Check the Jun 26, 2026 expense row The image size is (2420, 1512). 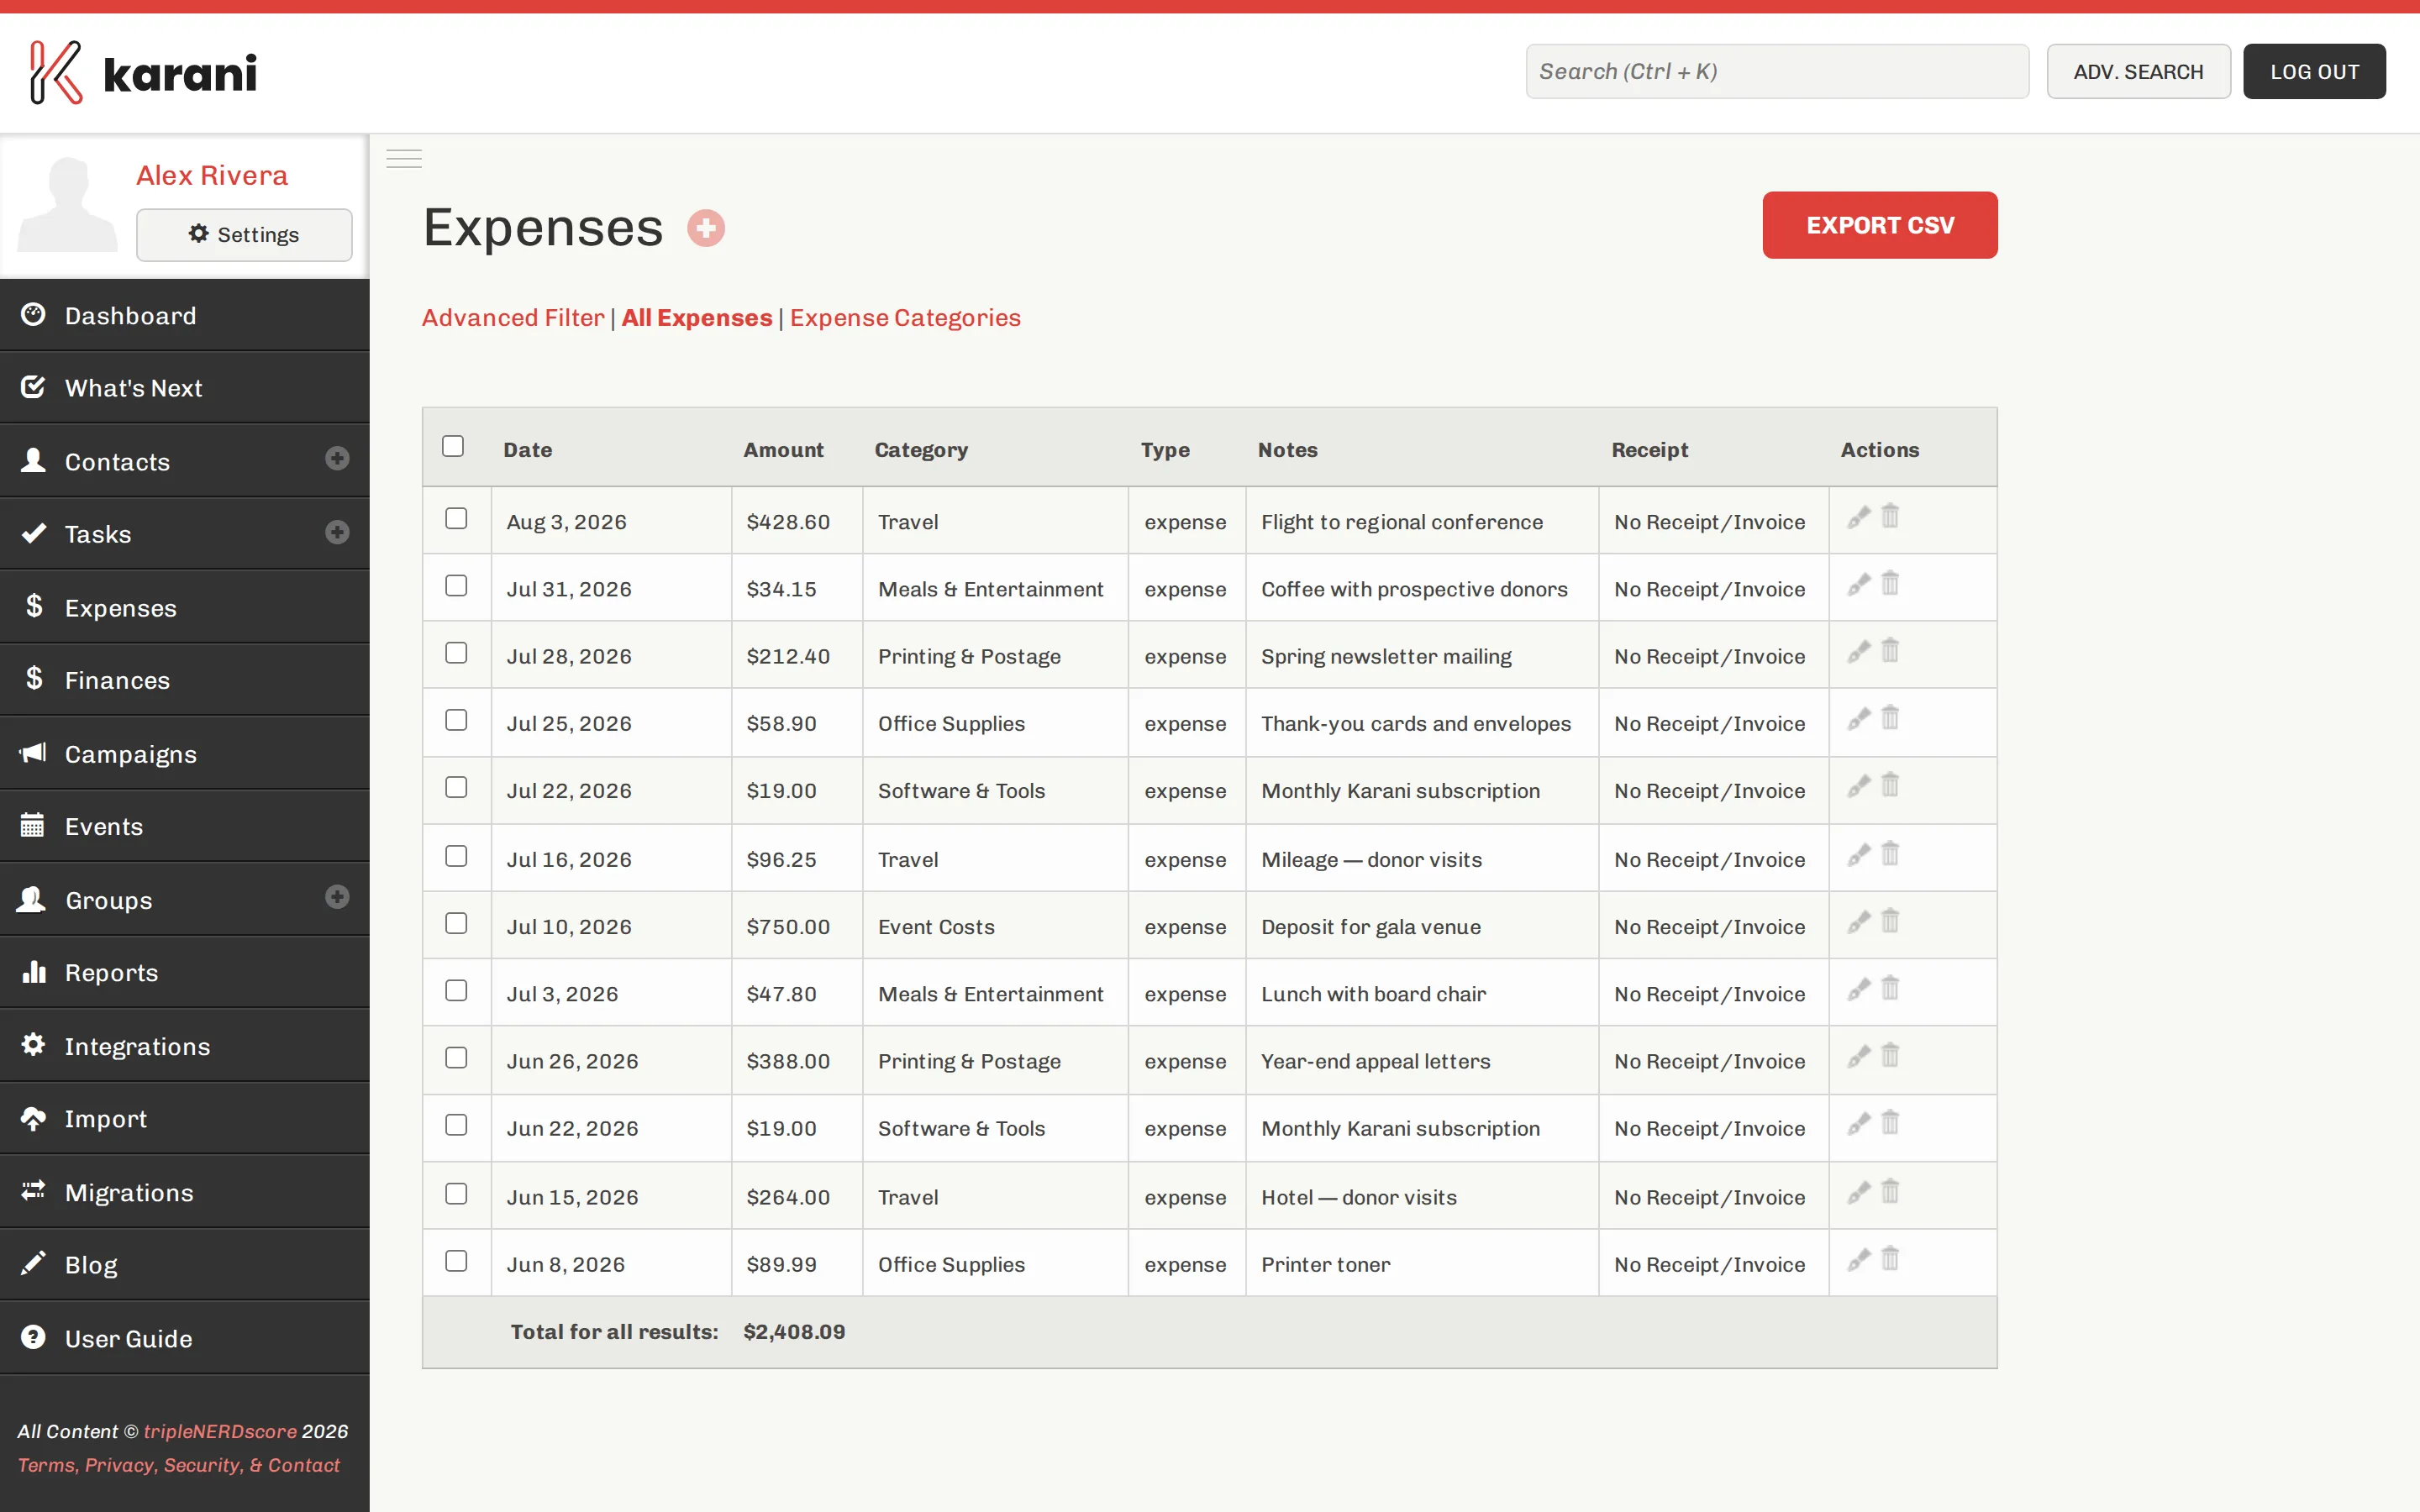click(x=456, y=1057)
